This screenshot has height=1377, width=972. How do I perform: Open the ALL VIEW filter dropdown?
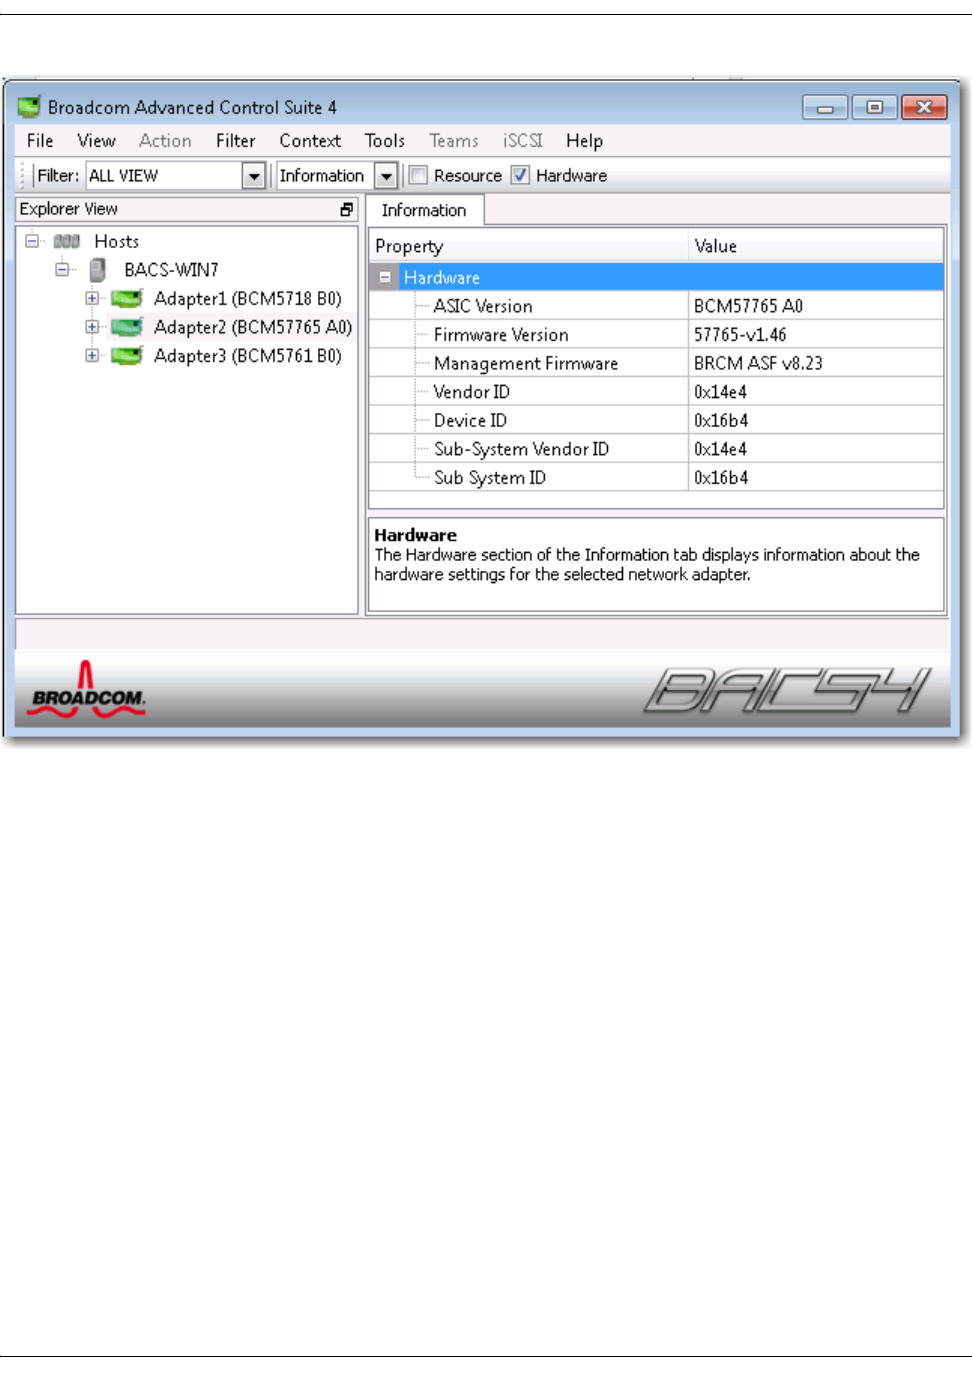(254, 176)
